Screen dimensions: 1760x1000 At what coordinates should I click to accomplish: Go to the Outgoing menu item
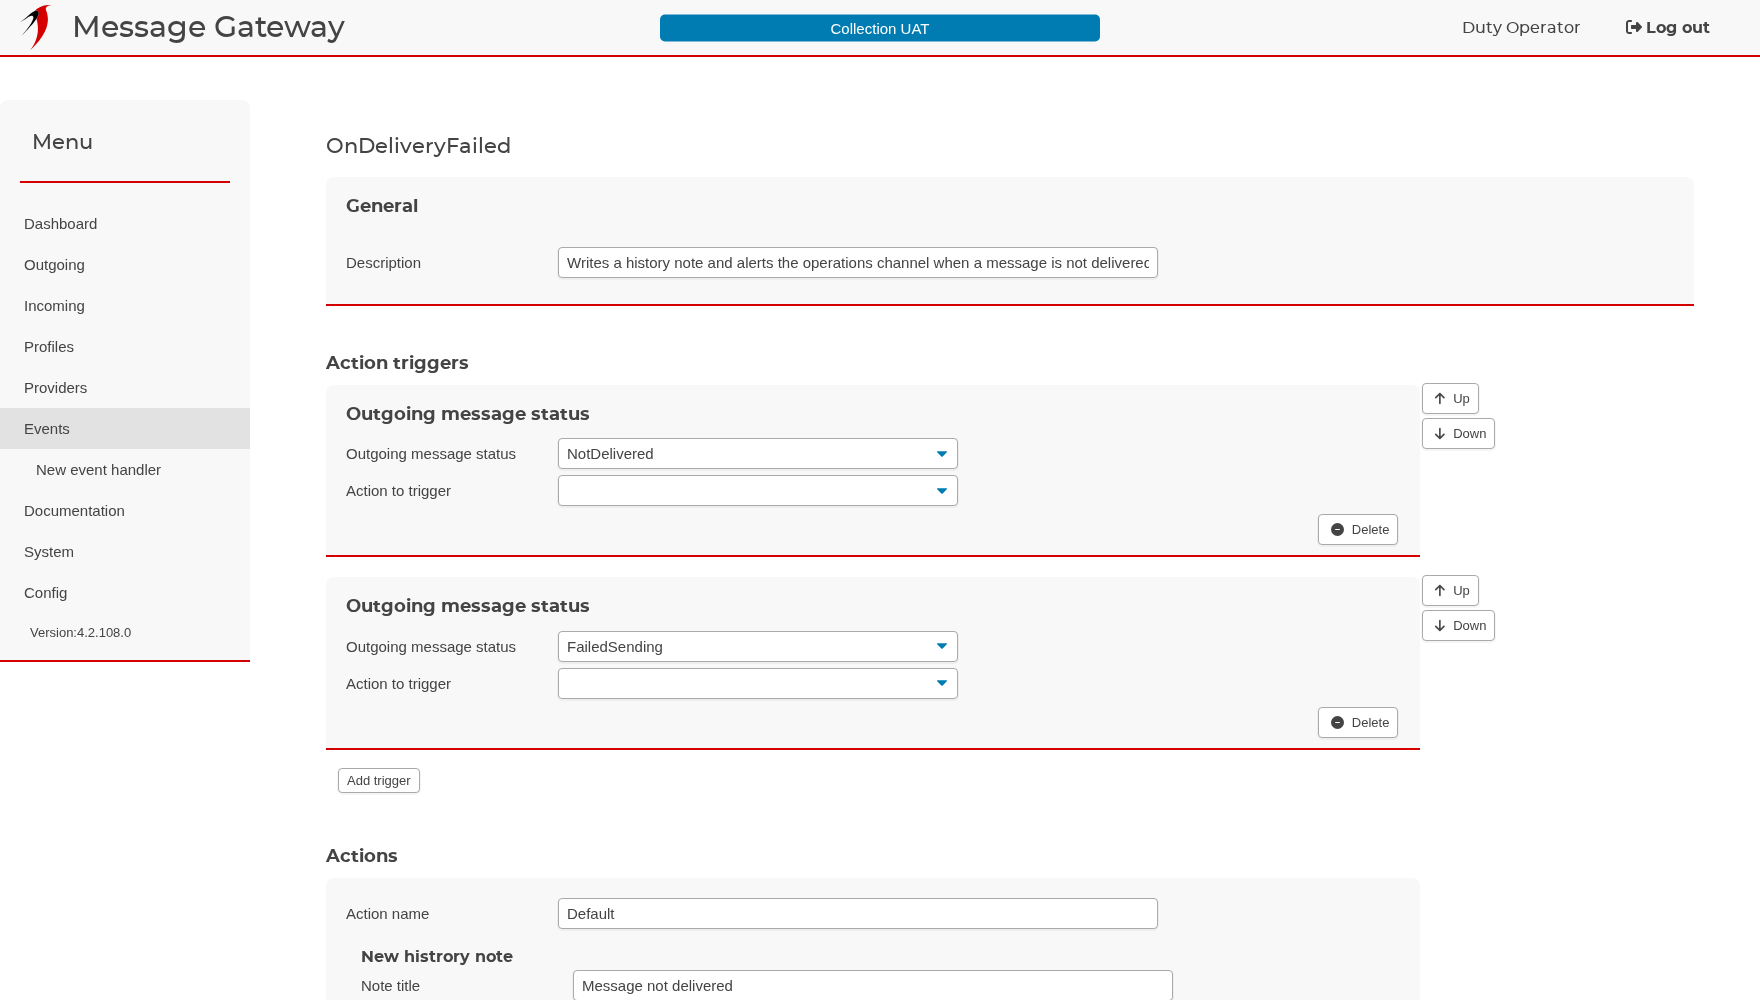pos(125,264)
